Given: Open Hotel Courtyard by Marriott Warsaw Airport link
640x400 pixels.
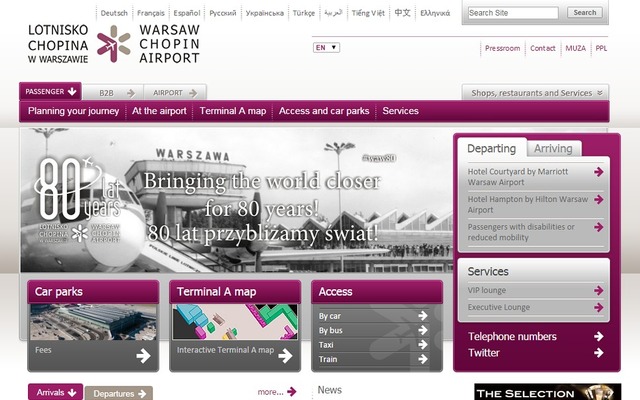Looking at the screenshot, I should point(518,177).
